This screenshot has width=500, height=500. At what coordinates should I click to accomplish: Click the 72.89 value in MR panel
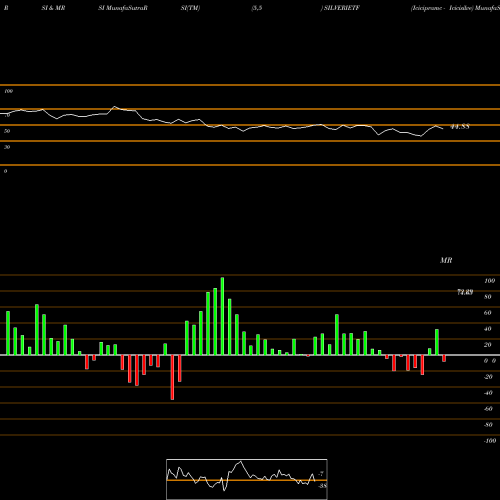pyautogui.click(x=465, y=292)
